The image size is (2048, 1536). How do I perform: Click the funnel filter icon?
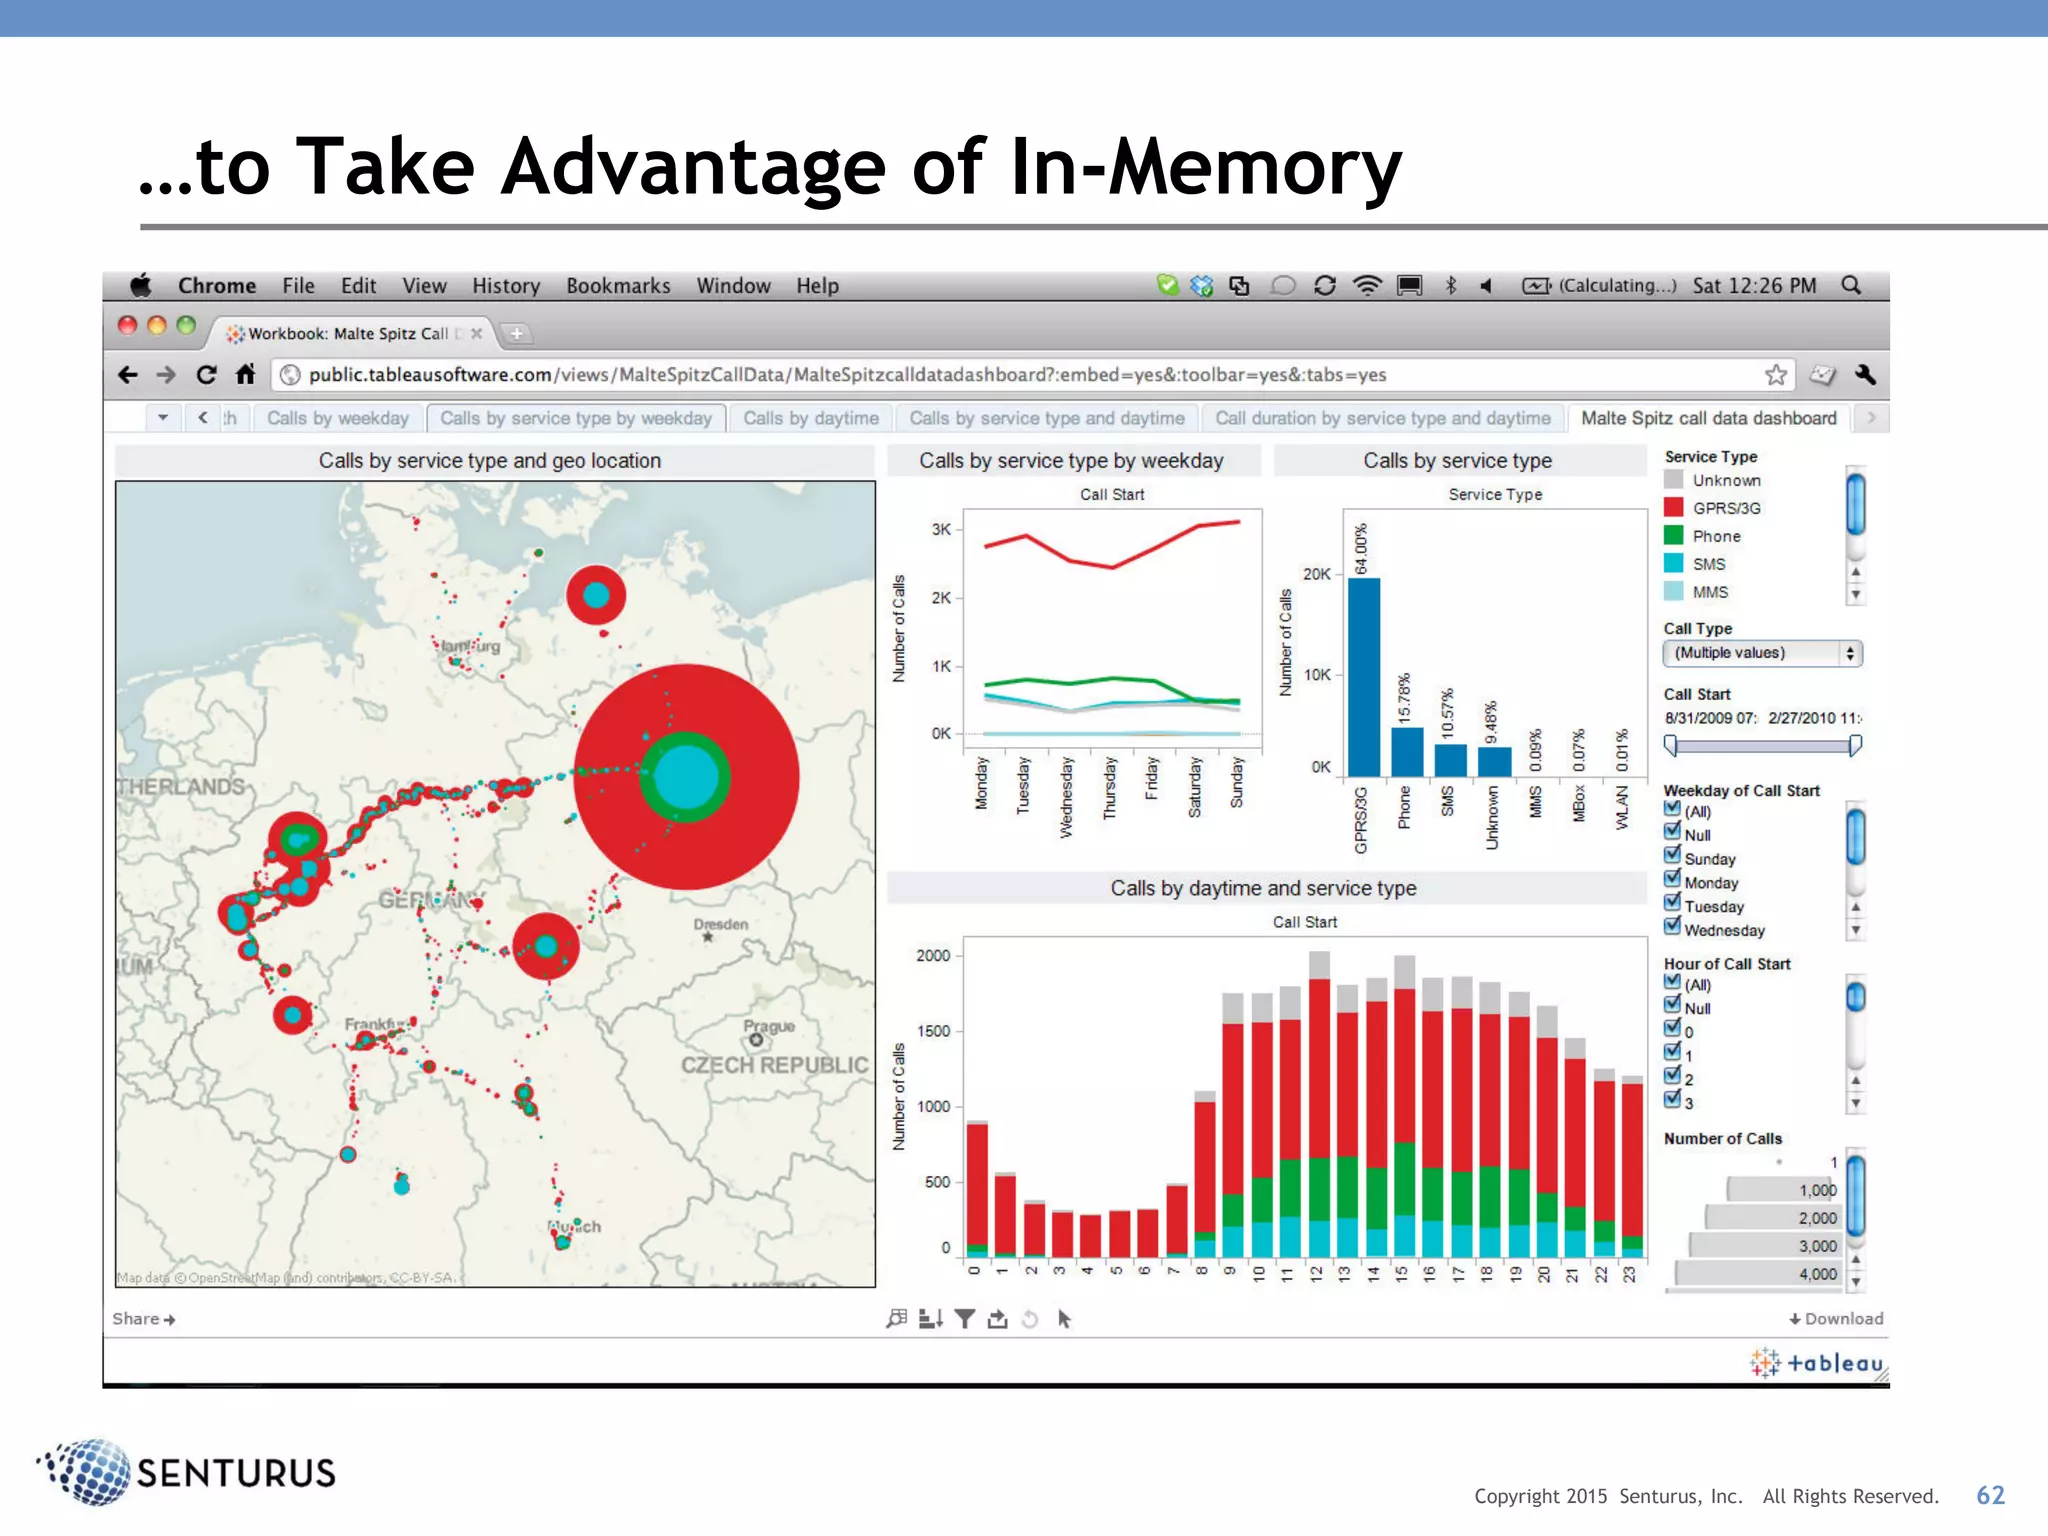tap(964, 1319)
